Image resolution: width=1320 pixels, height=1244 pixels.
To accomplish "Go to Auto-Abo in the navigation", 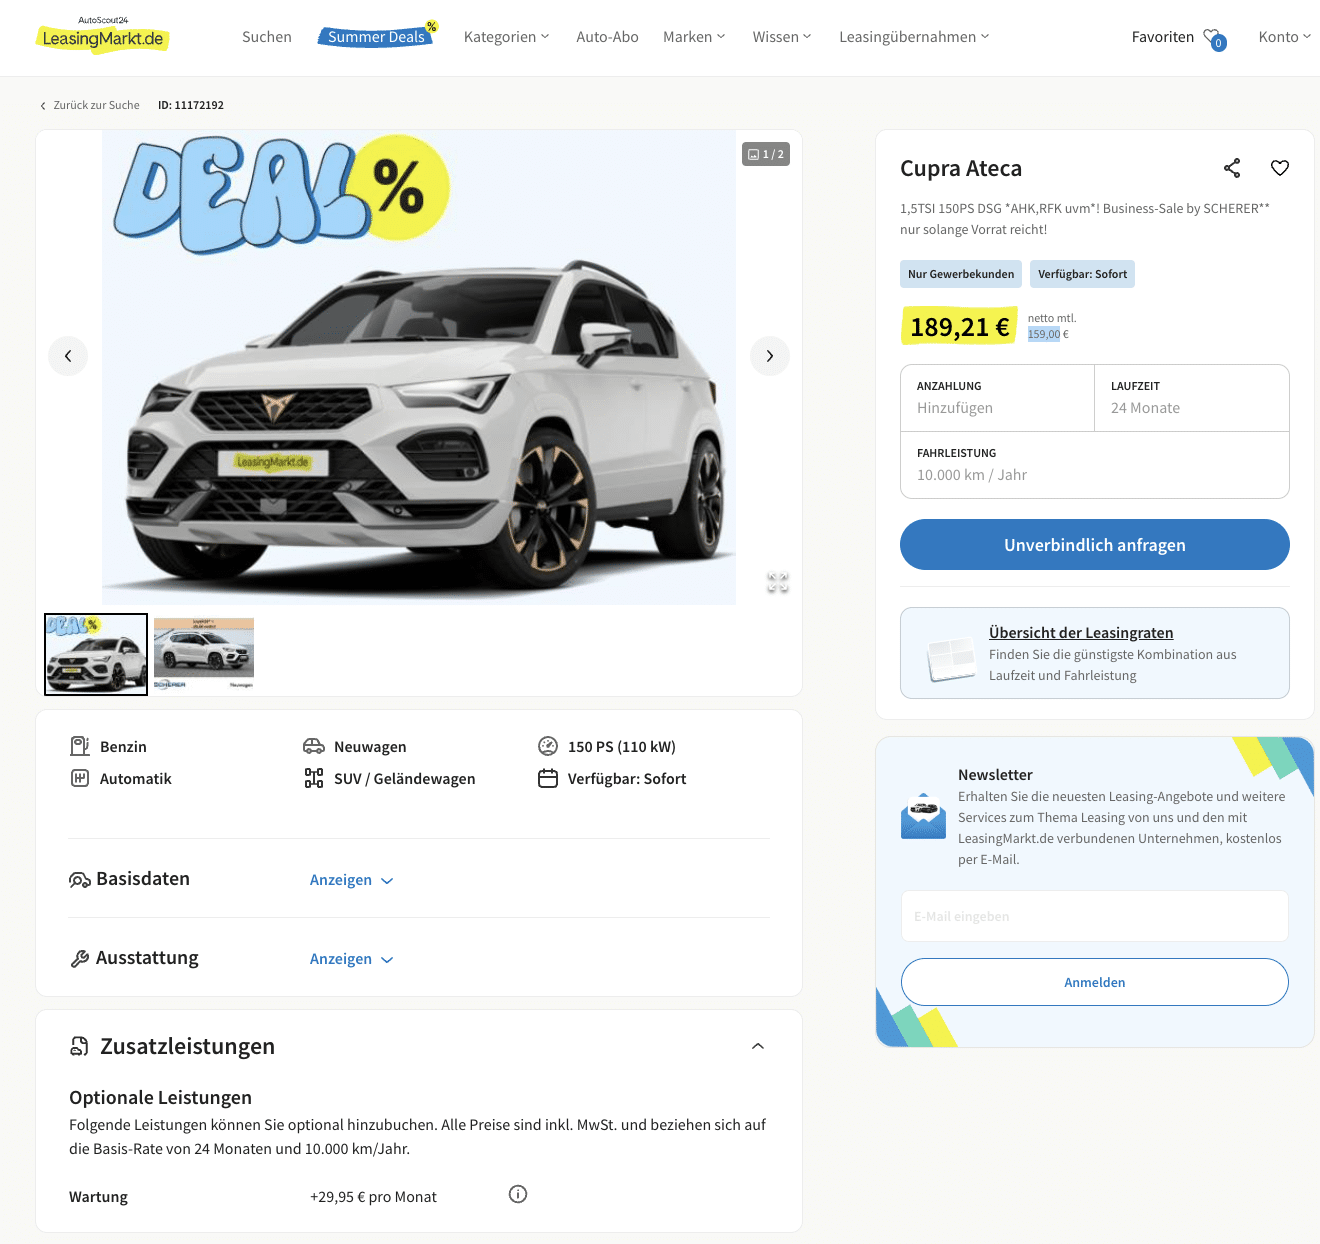I will (x=607, y=37).
